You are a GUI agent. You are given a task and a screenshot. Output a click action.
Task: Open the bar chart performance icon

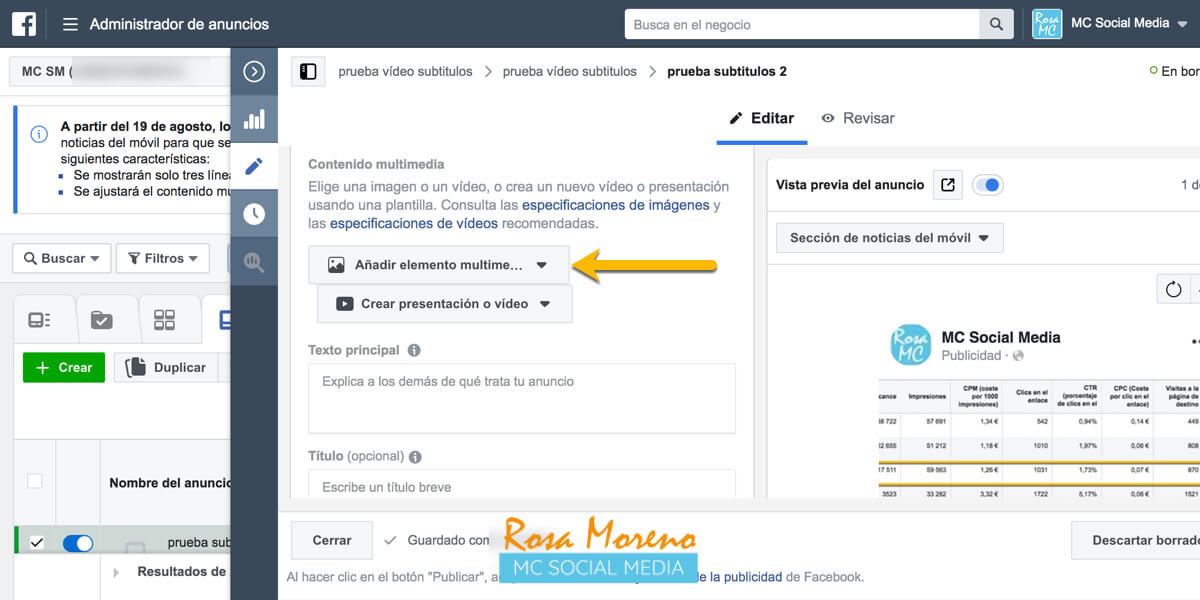point(254,119)
